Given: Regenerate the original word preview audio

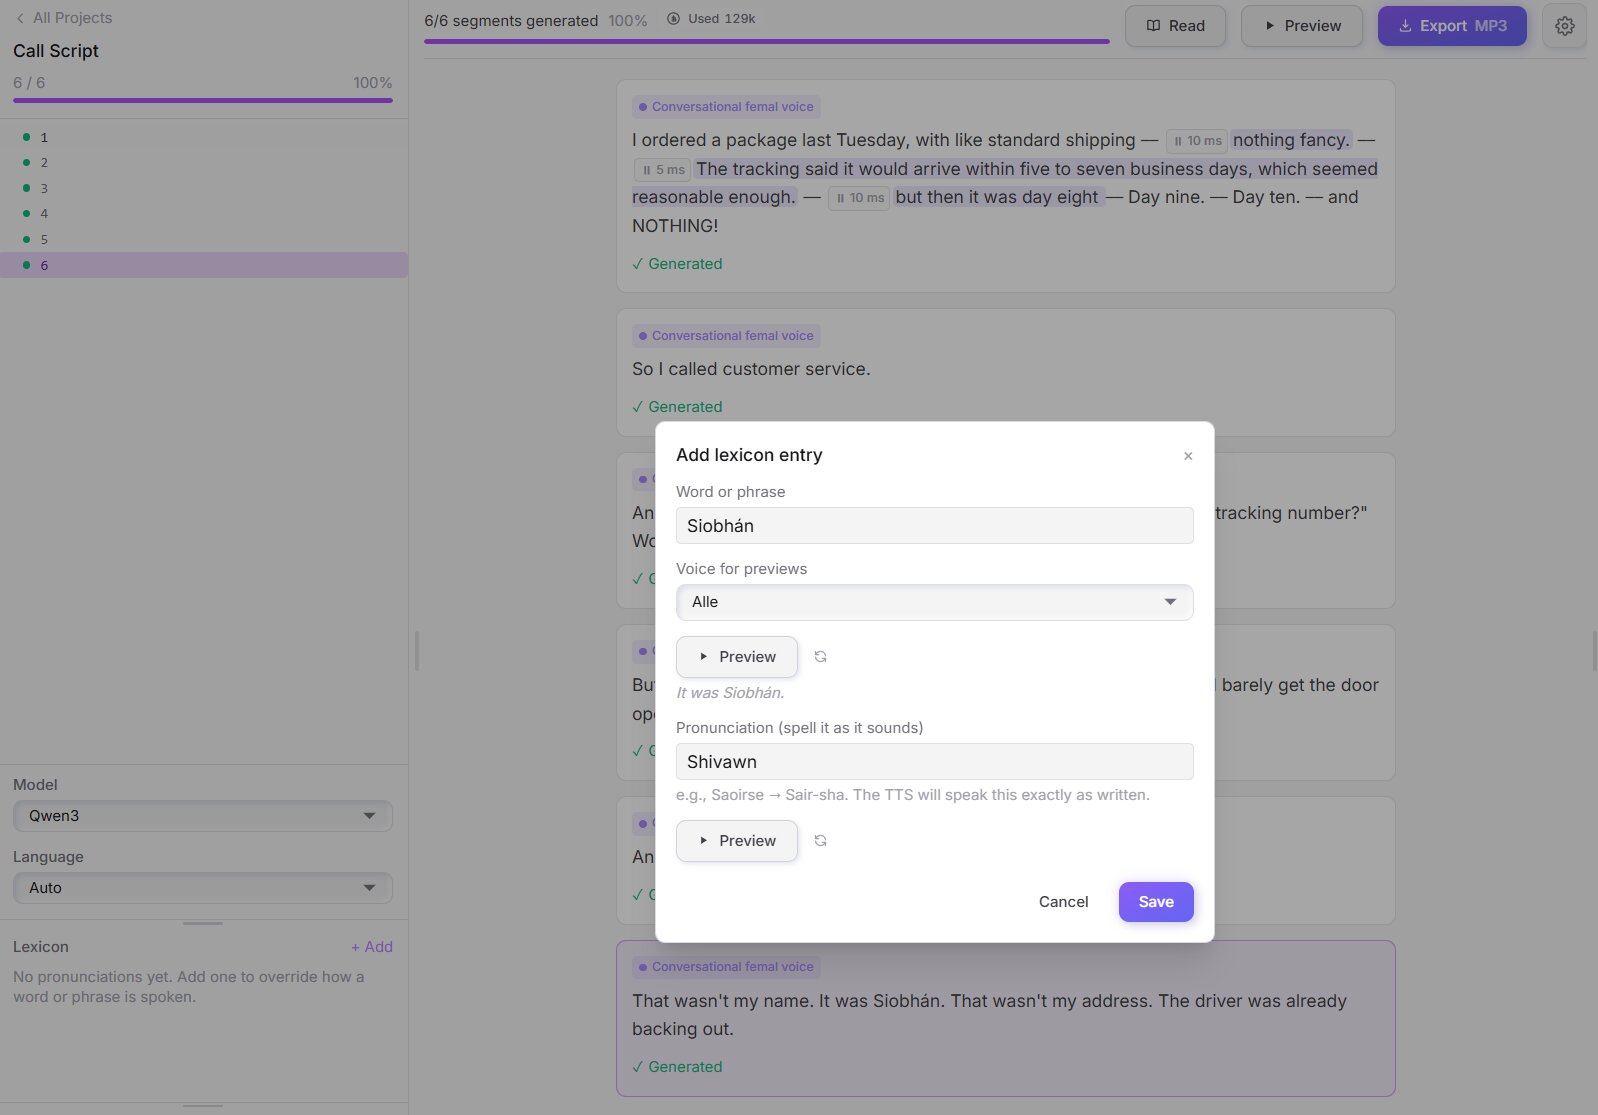Looking at the screenshot, I should pos(820,657).
